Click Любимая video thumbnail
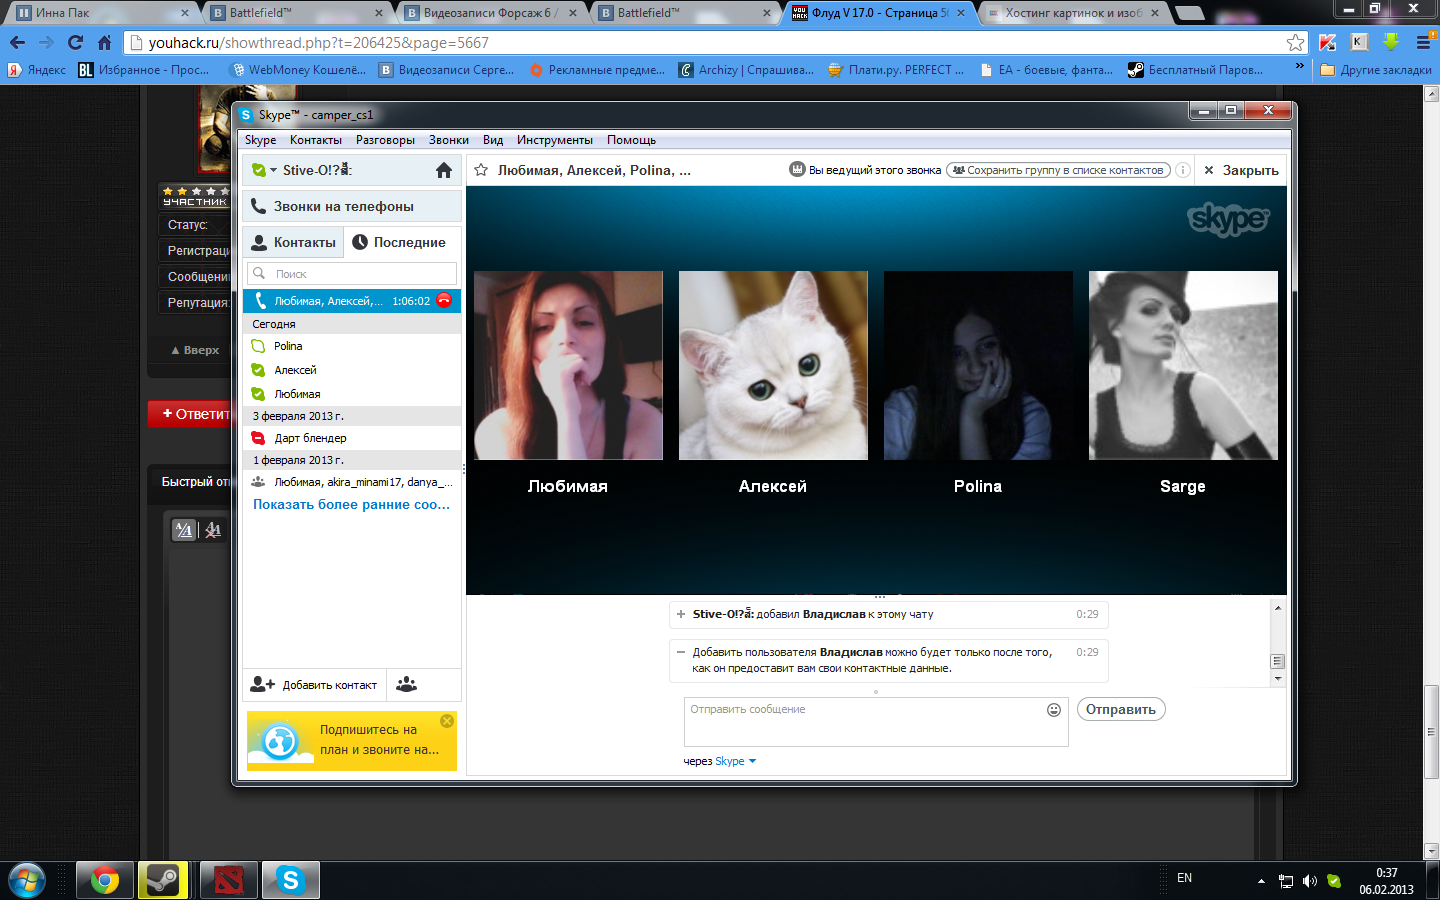The width and height of the screenshot is (1440, 900). [x=568, y=365]
